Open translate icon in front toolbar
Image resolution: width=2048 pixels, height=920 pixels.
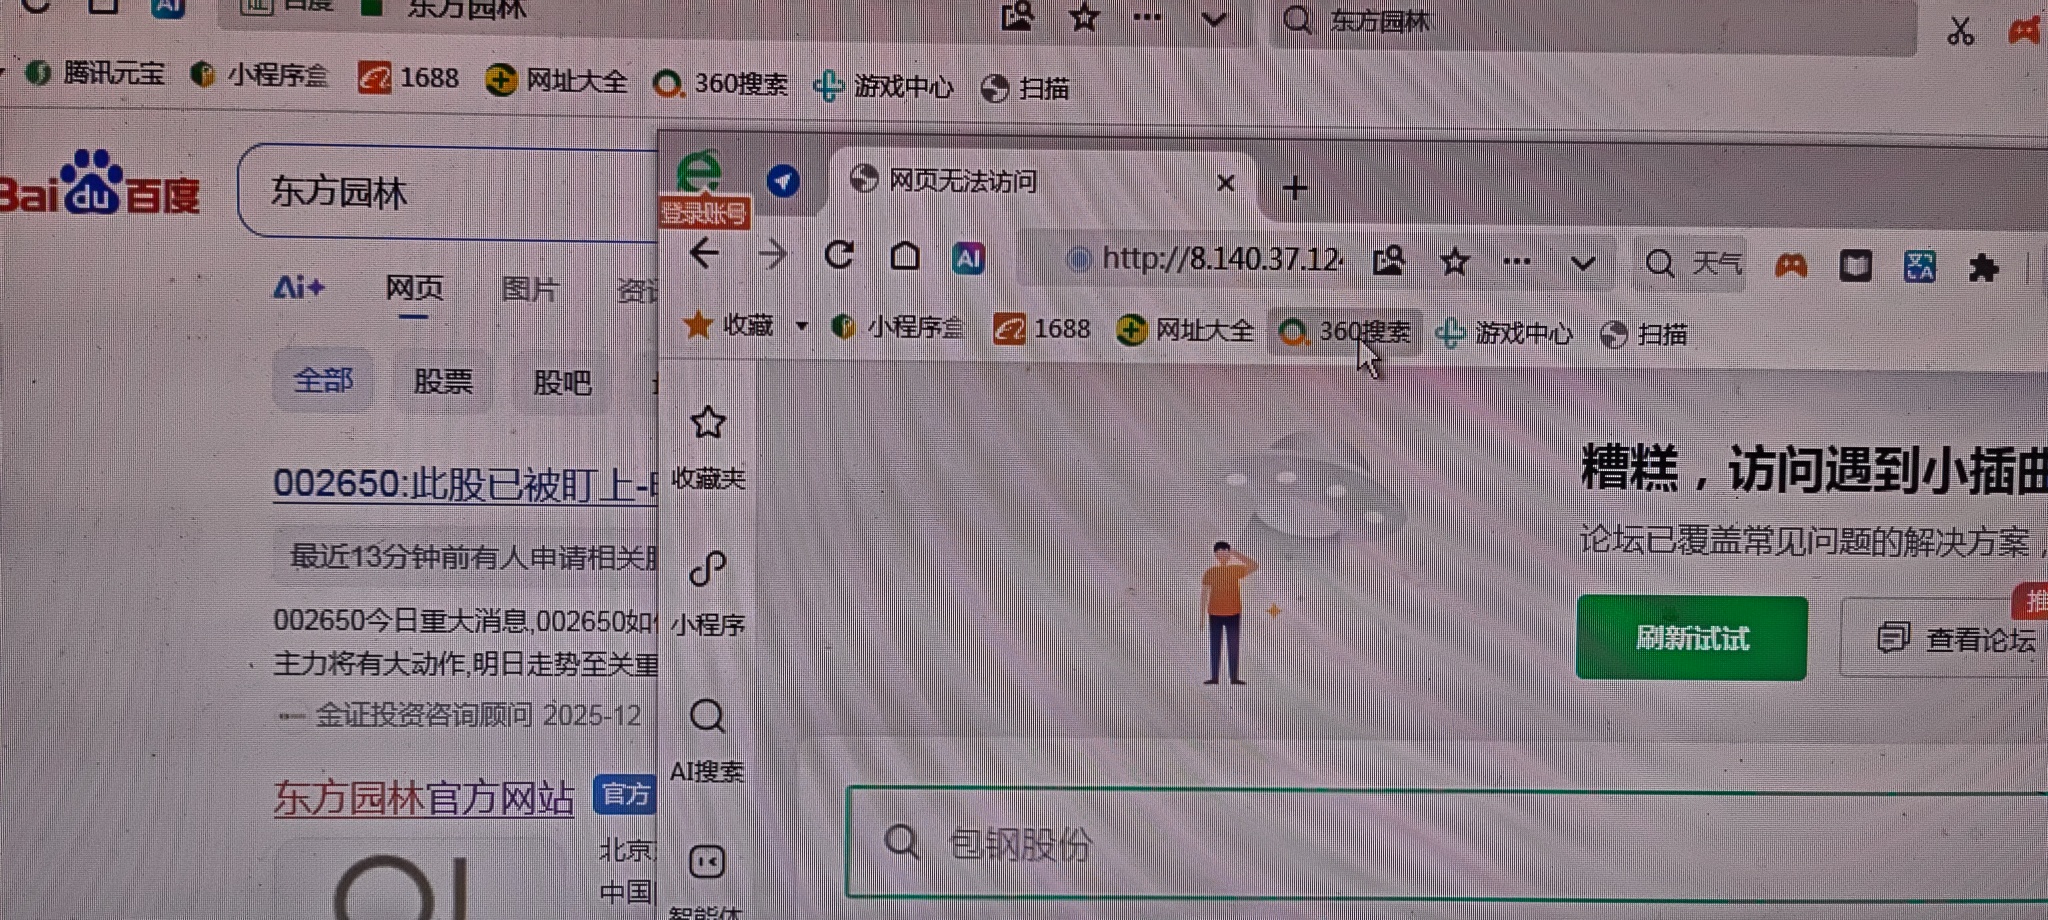[1919, 267]
